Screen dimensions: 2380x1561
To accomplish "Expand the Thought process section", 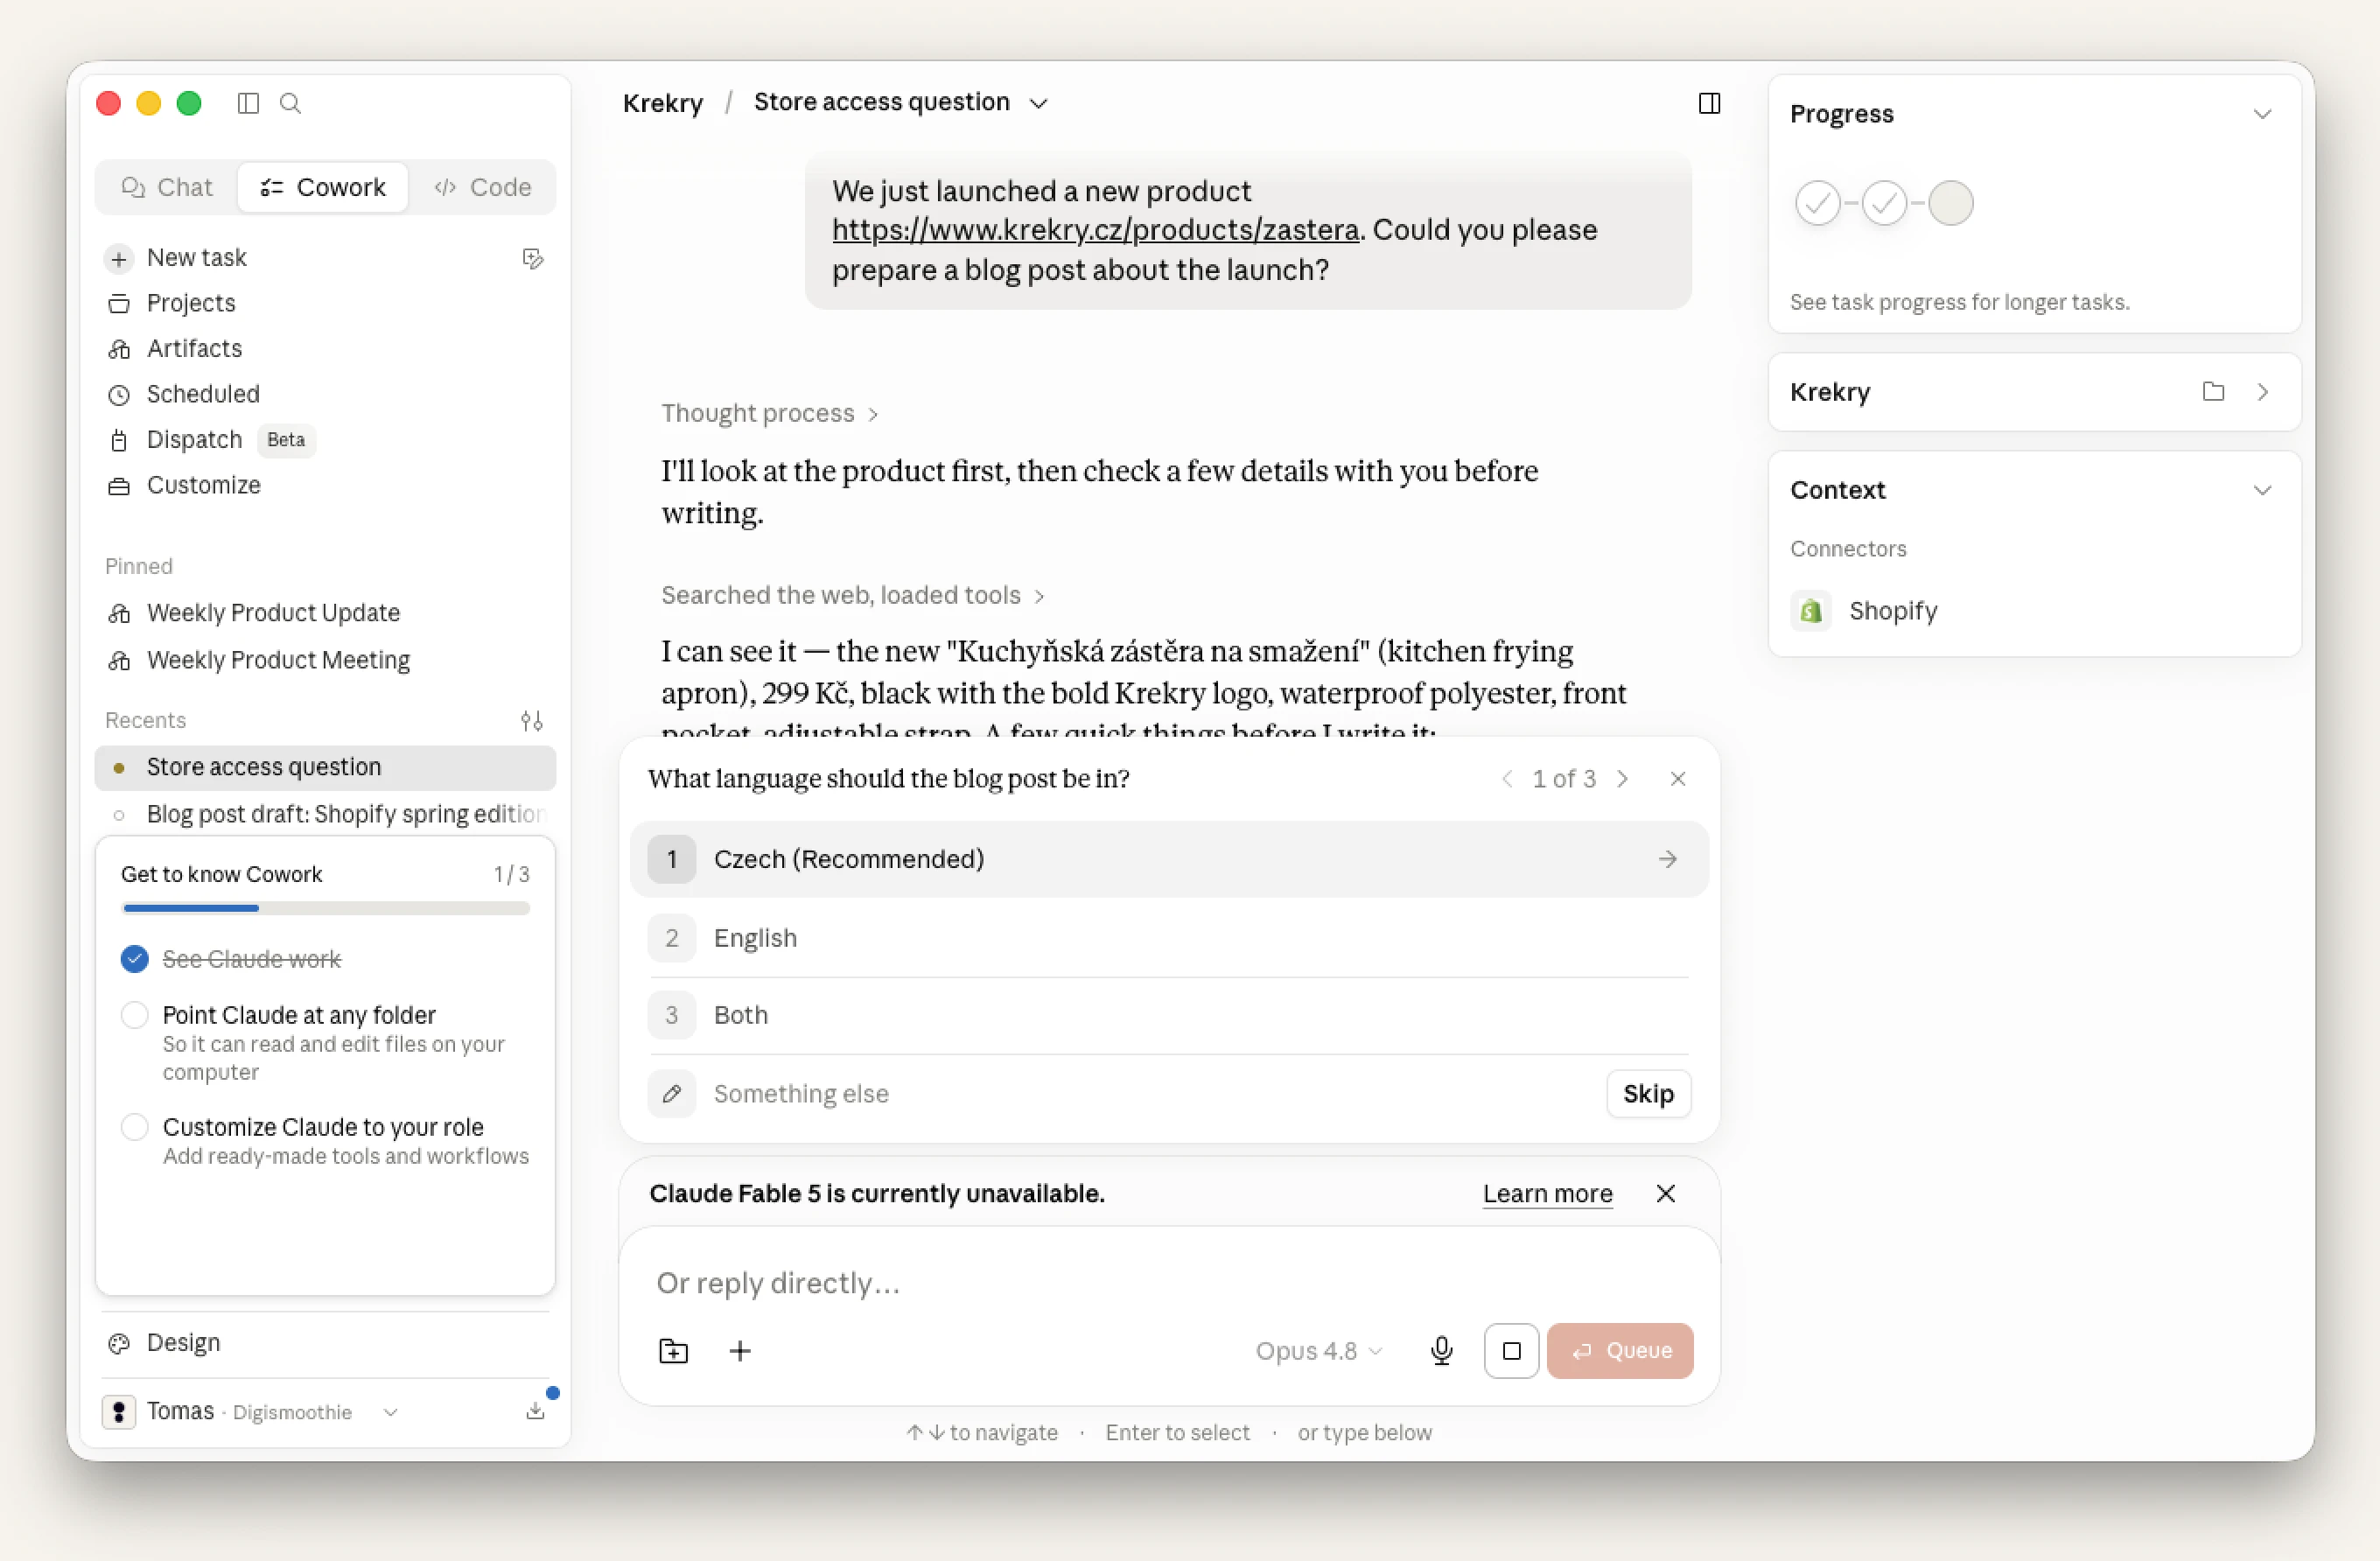I will point(769,413).
